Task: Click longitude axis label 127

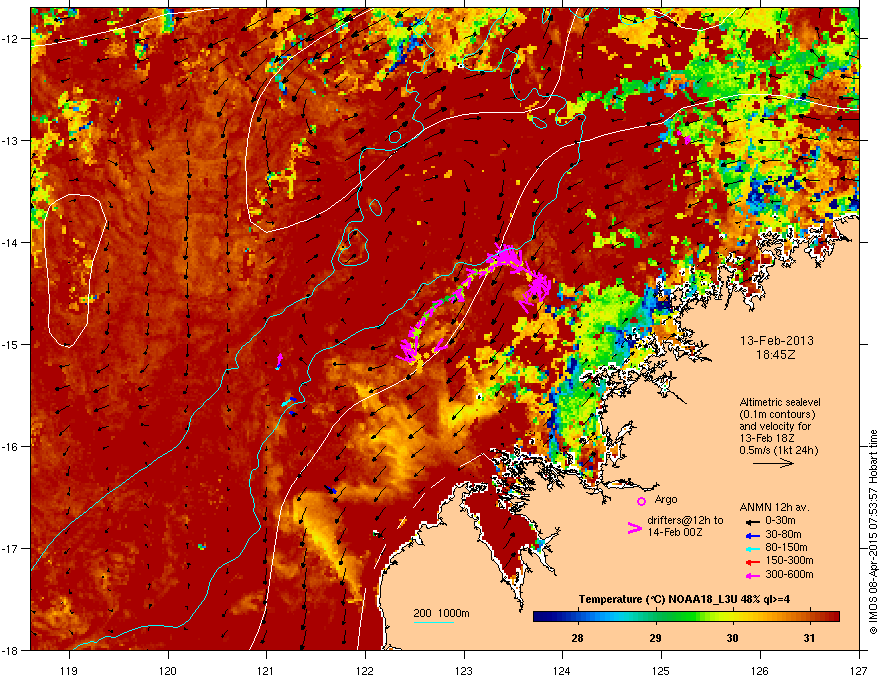Action: tap(858, 670)
